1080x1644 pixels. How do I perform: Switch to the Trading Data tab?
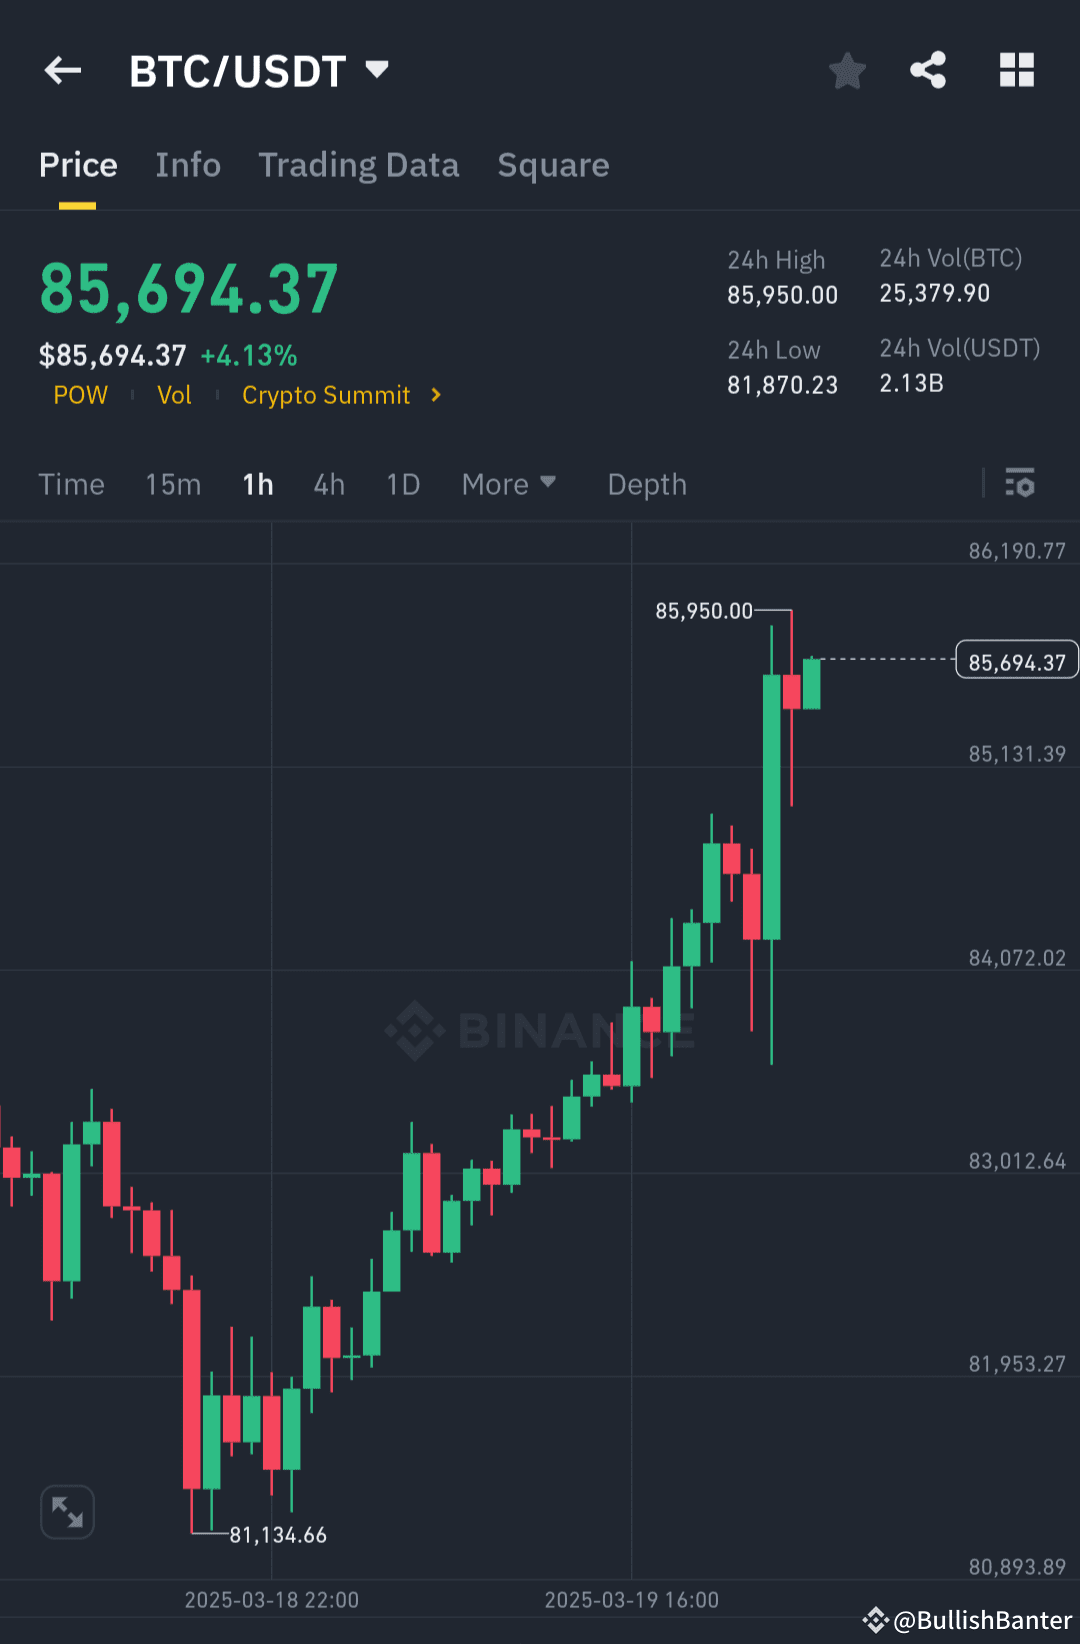[359, 165]
